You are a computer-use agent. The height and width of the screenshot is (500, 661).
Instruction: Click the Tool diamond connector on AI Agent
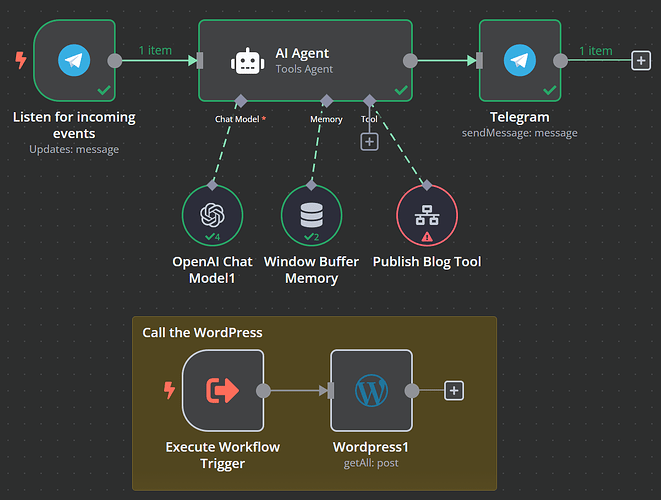point(369,101)
